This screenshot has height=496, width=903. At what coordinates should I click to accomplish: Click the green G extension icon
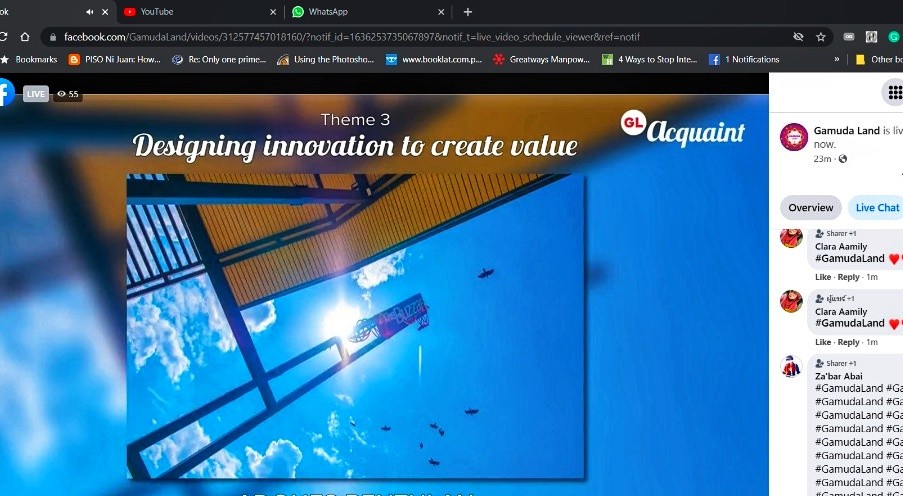893,37
